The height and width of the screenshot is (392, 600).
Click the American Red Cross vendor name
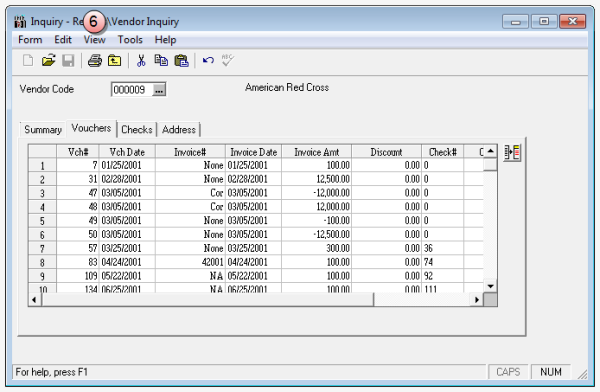coord(287,88)
